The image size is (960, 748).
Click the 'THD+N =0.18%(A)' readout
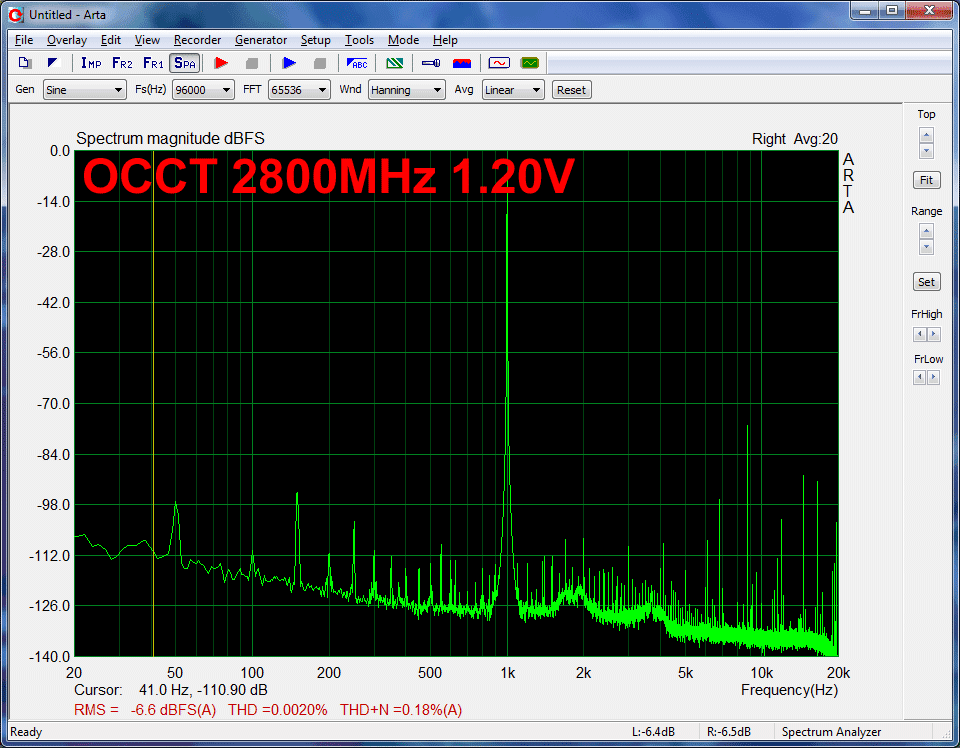pyautogui.click(x=401, y=710)
